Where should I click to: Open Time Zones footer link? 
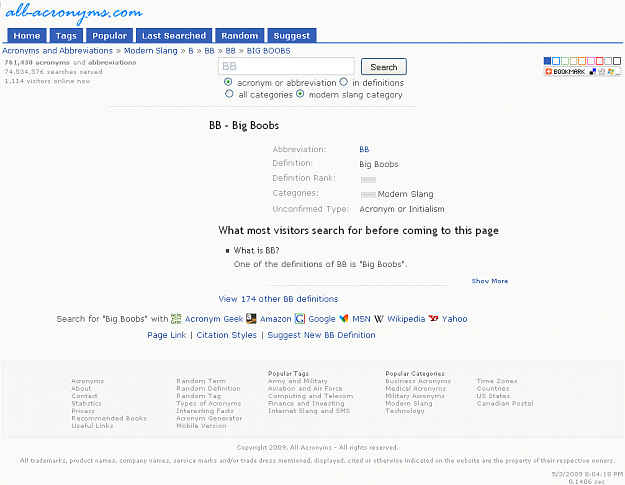coord(497,381)
